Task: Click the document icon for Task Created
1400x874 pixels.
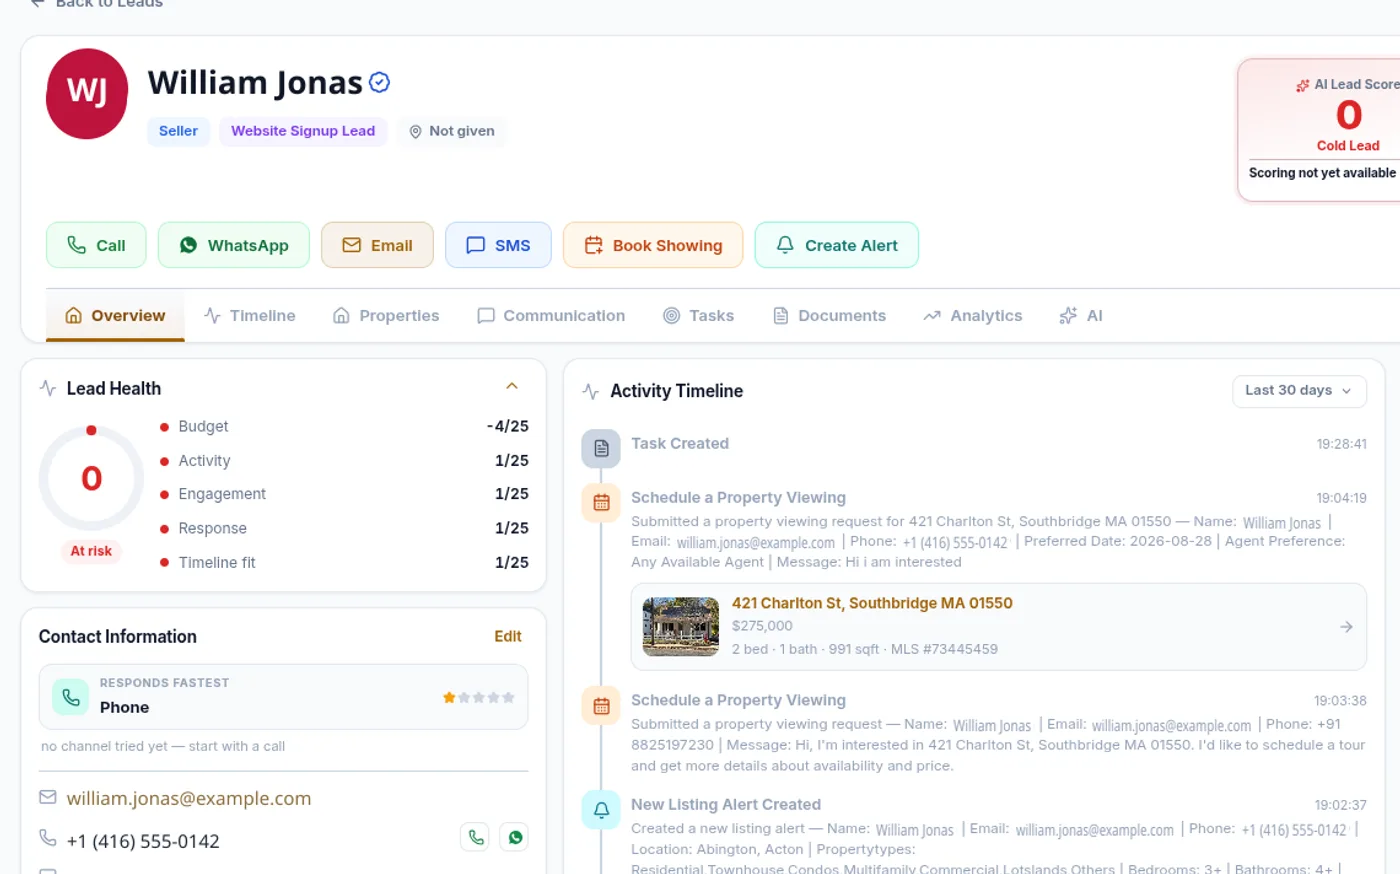Action: click(x=601, y=449)
